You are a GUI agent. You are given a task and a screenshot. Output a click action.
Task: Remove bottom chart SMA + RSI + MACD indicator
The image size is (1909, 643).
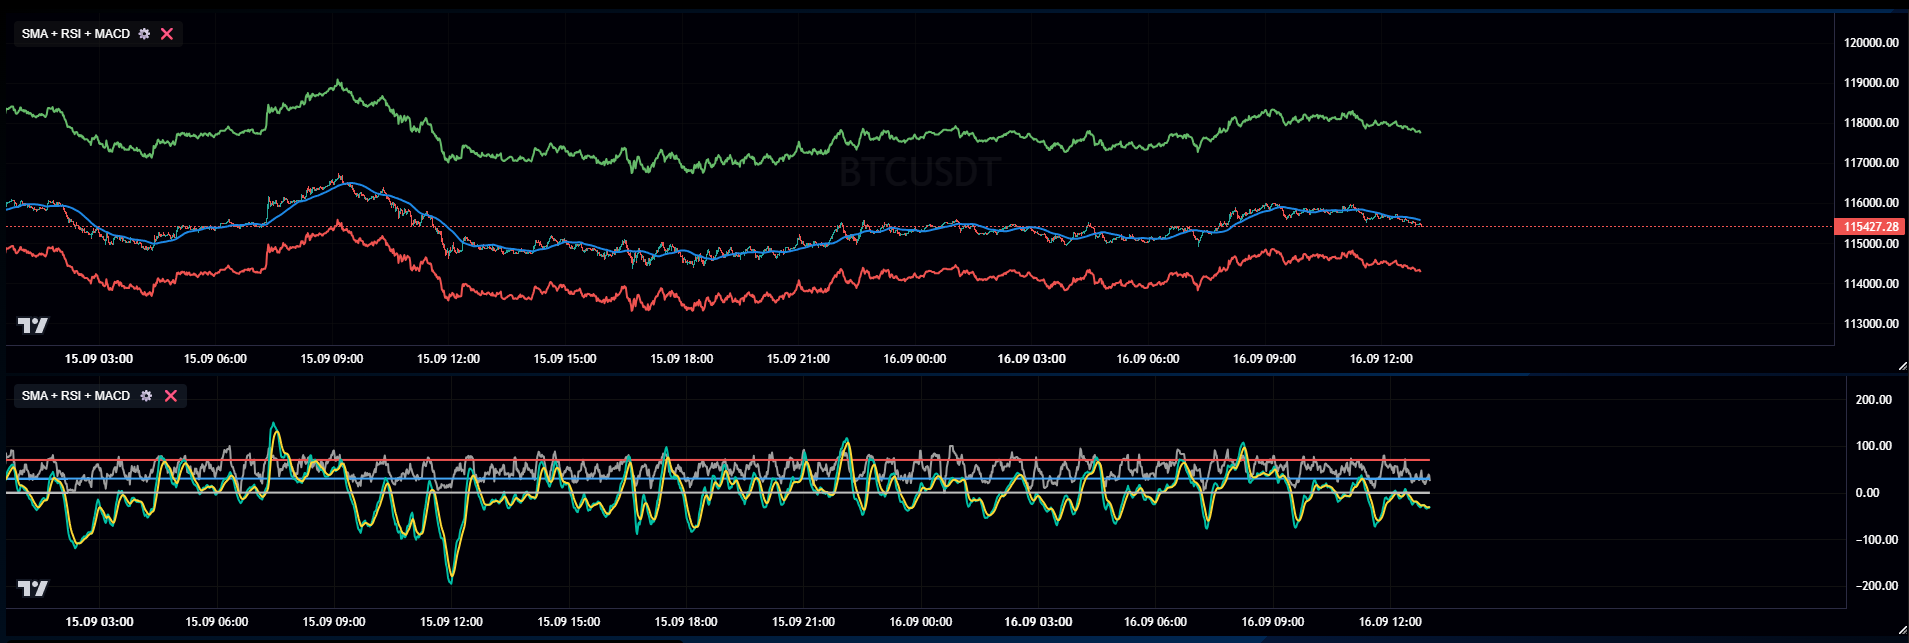point(171,396)
